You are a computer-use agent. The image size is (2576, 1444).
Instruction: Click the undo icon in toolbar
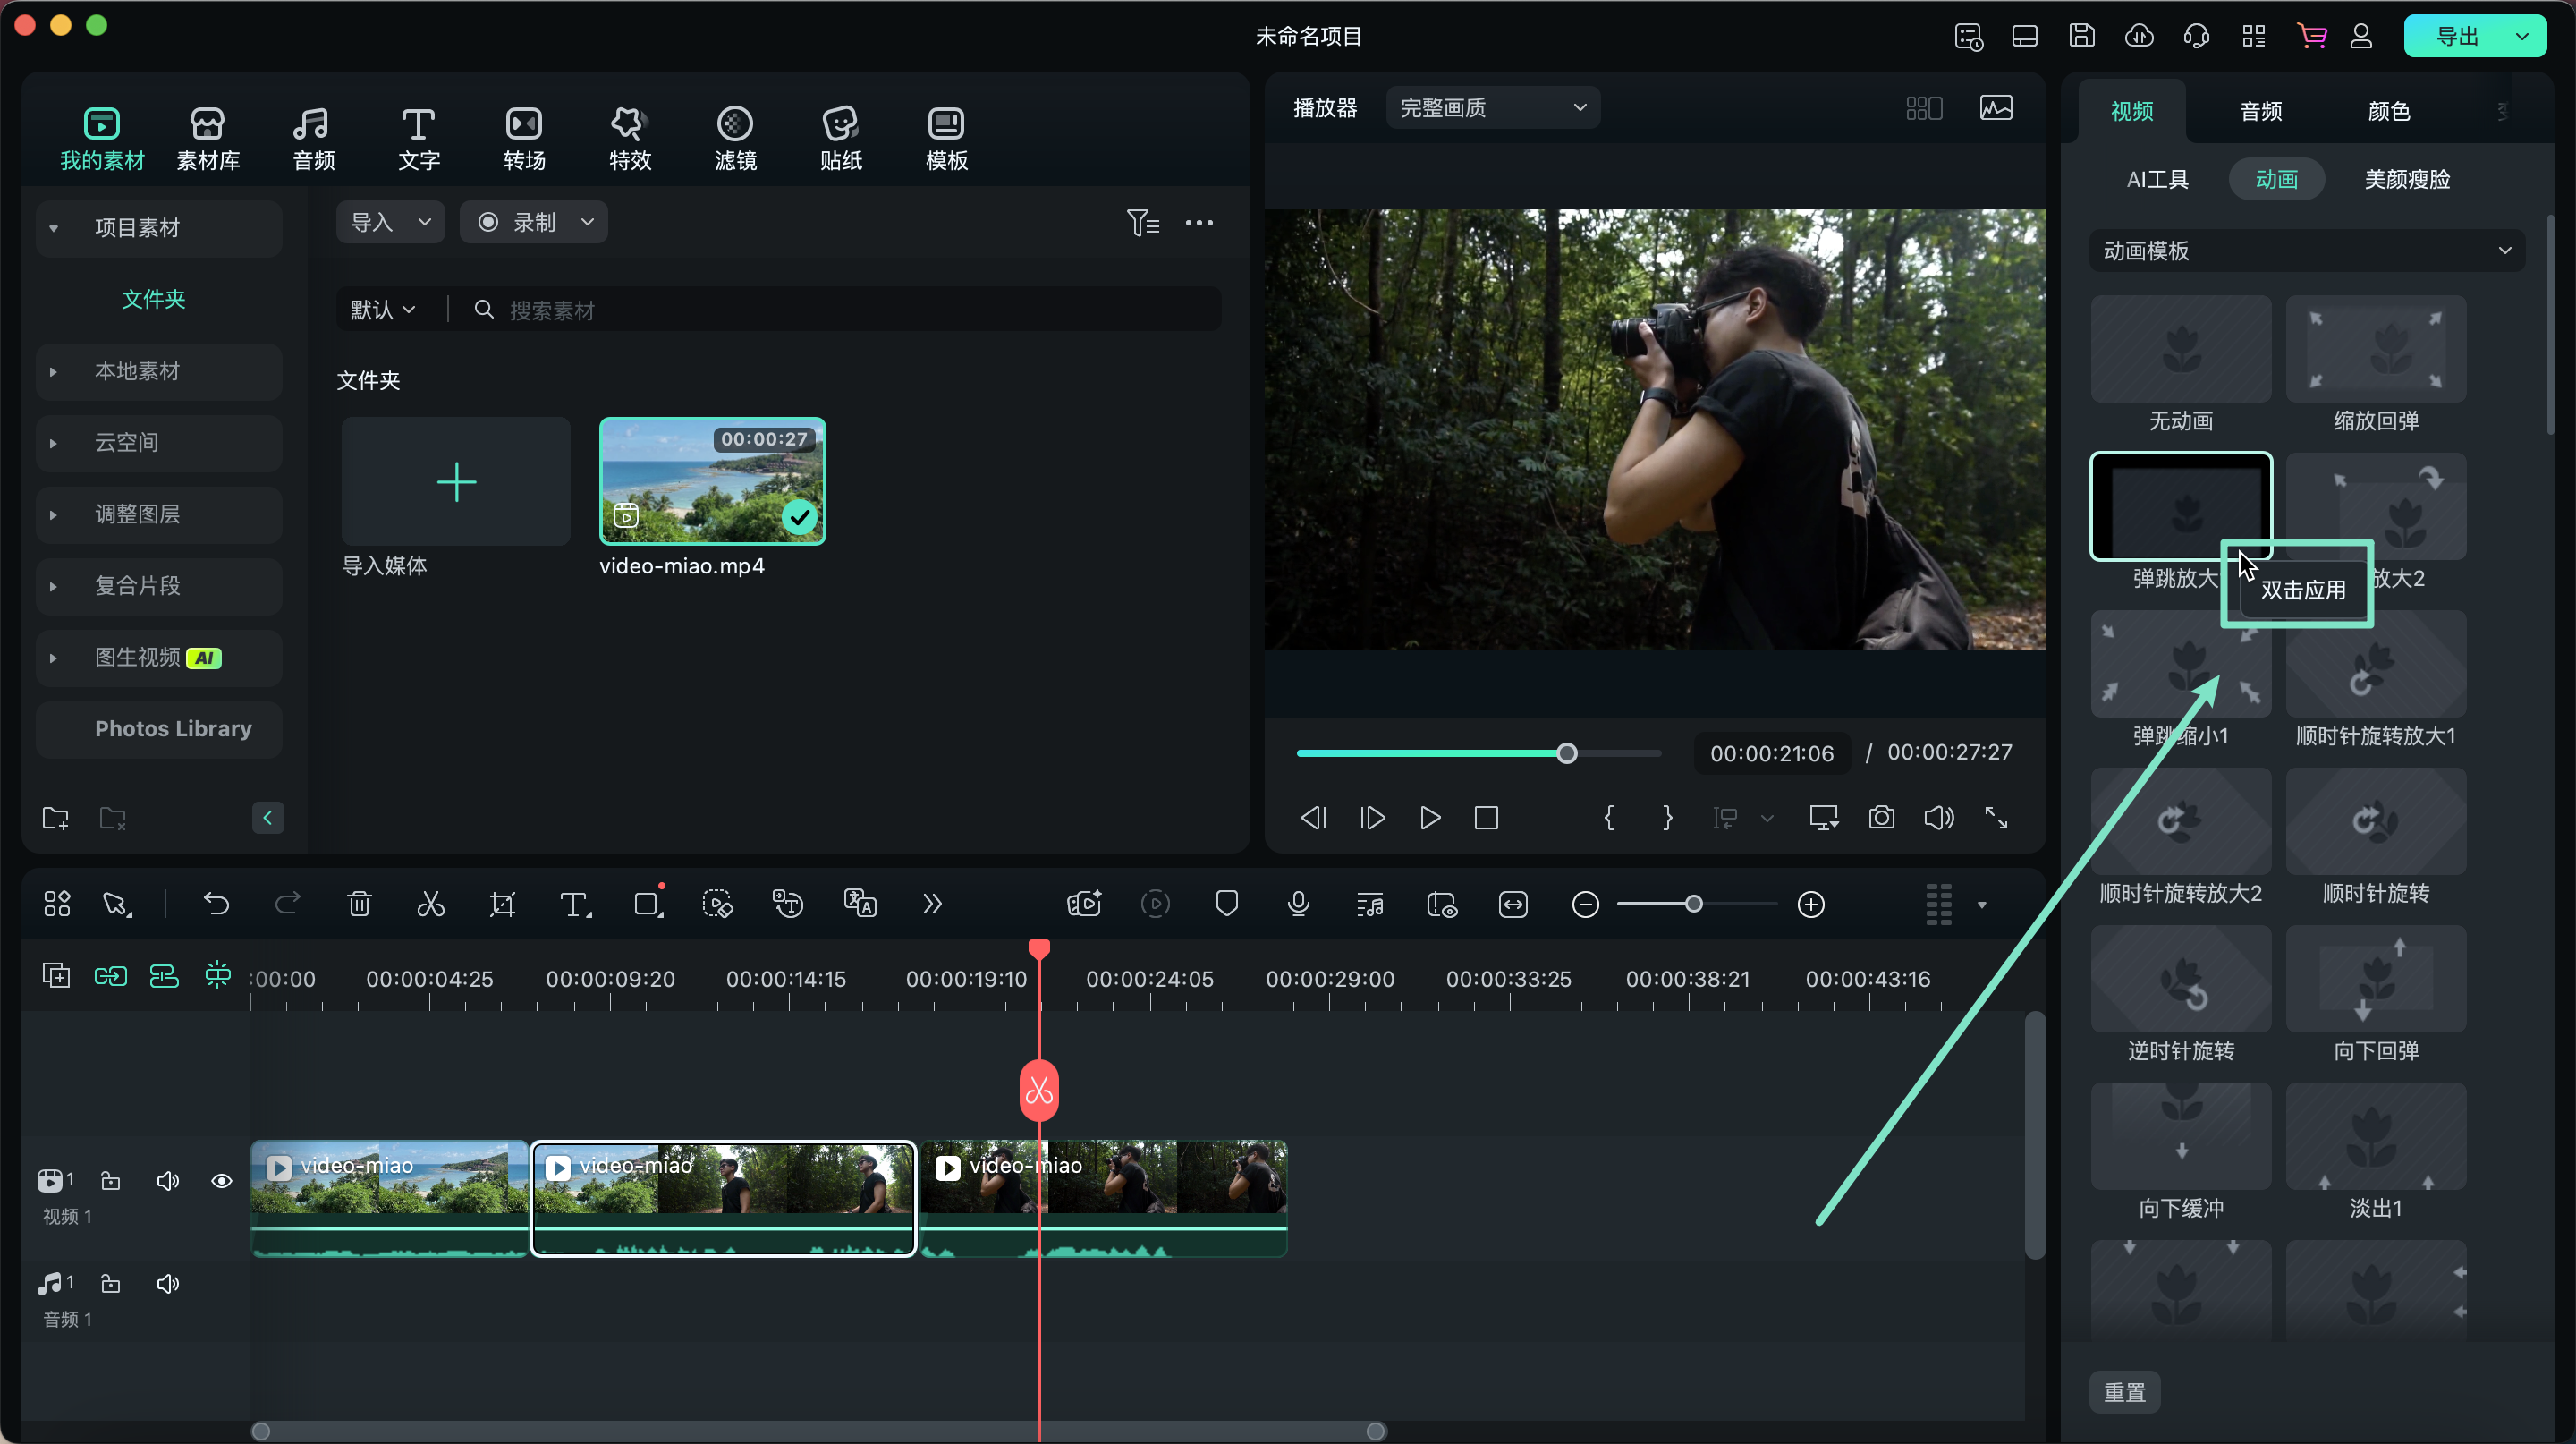click(x=216, y=905)
